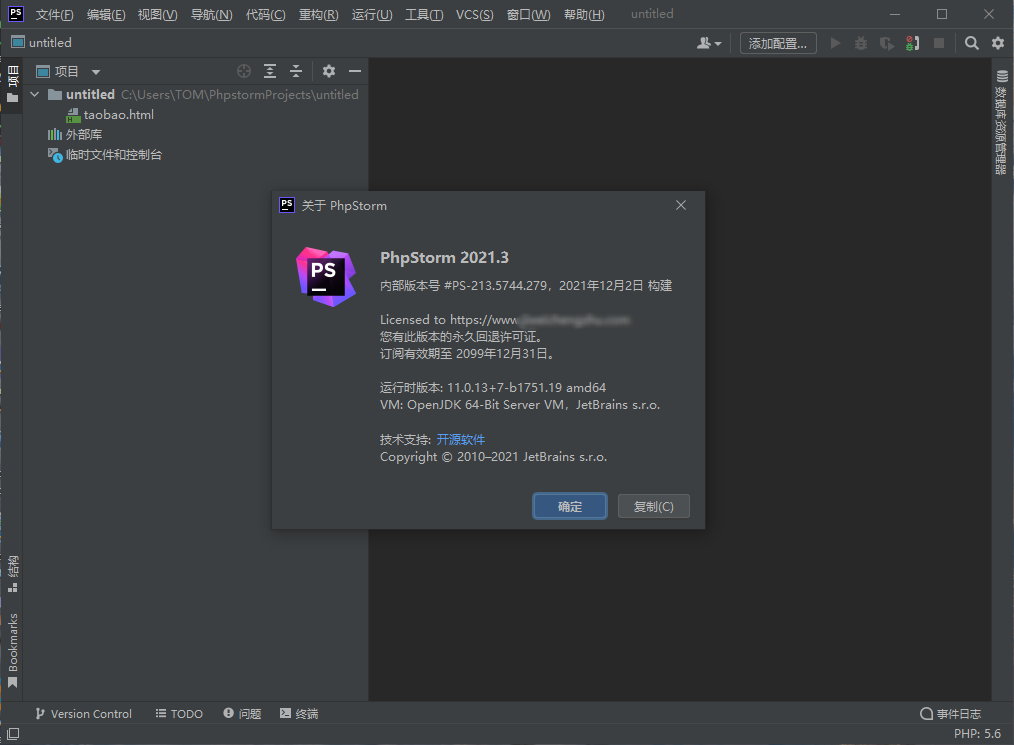Viewport: 1014px width, 745px height.
Task: Click the Search everywhere magnifier icon
Action: (x=971, y=43)
